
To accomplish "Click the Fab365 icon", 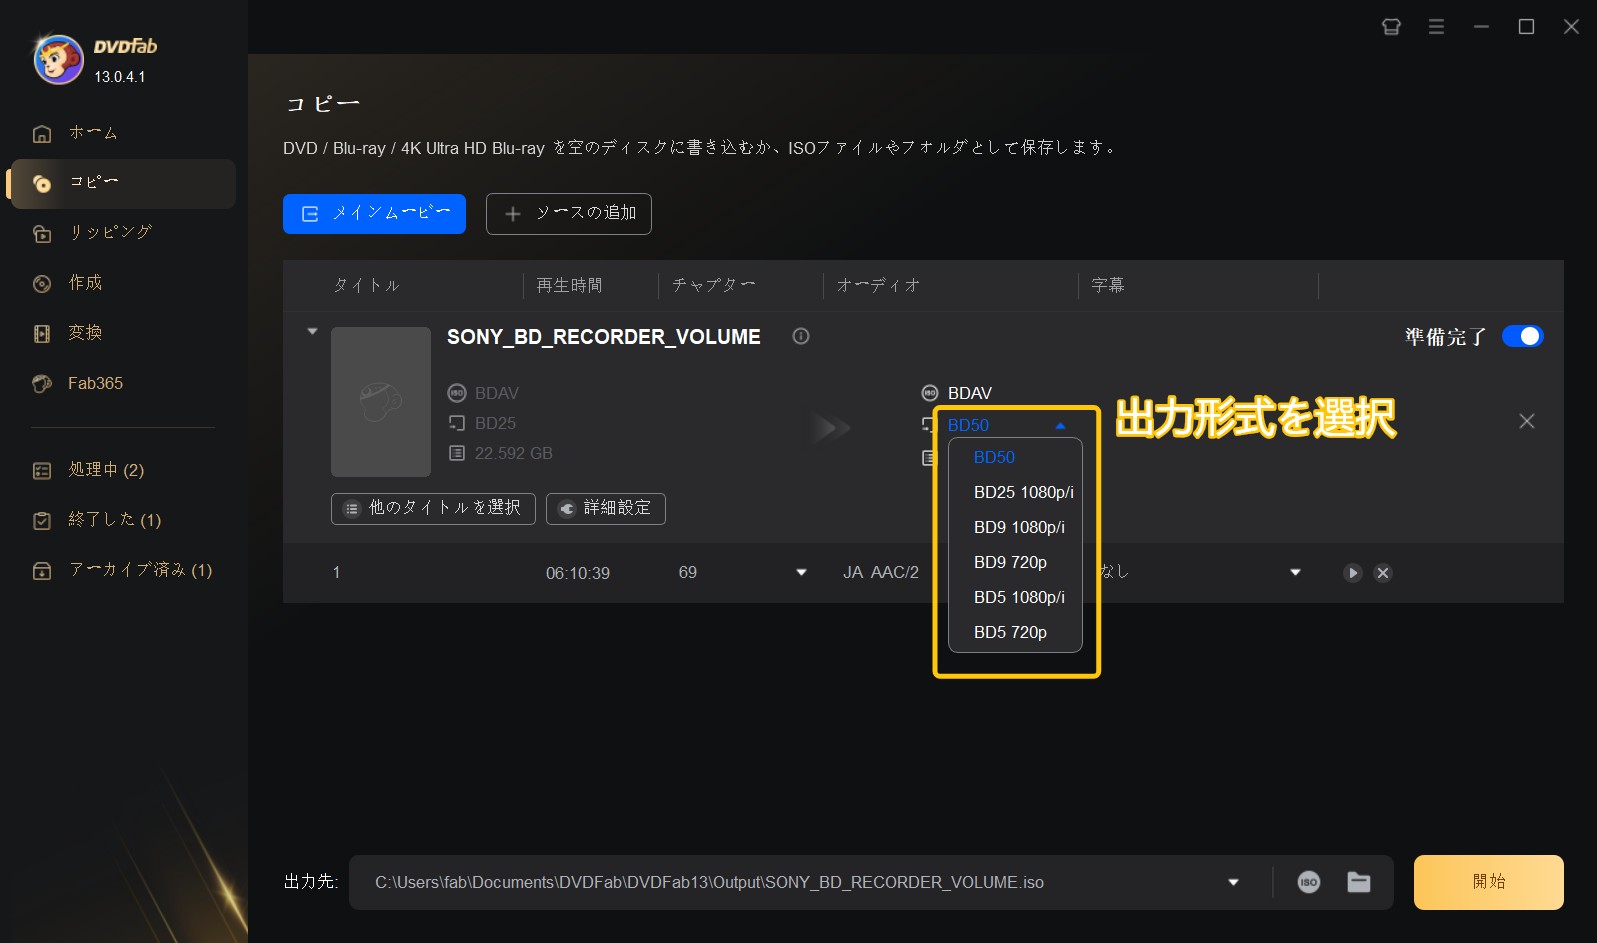I will coord(42,384).
